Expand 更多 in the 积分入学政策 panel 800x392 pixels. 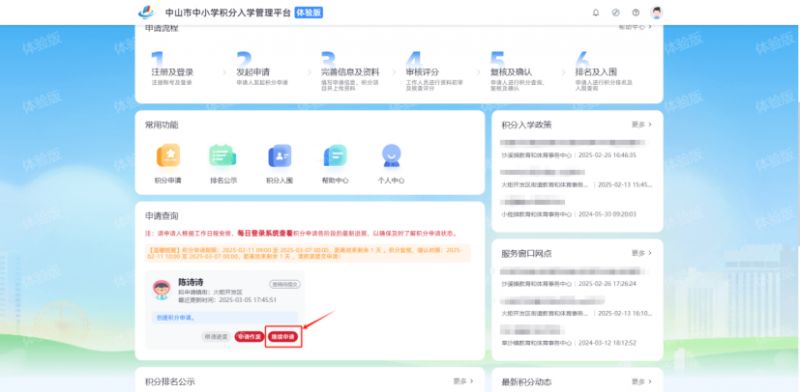pyautogui.click(x=641, y=125)
